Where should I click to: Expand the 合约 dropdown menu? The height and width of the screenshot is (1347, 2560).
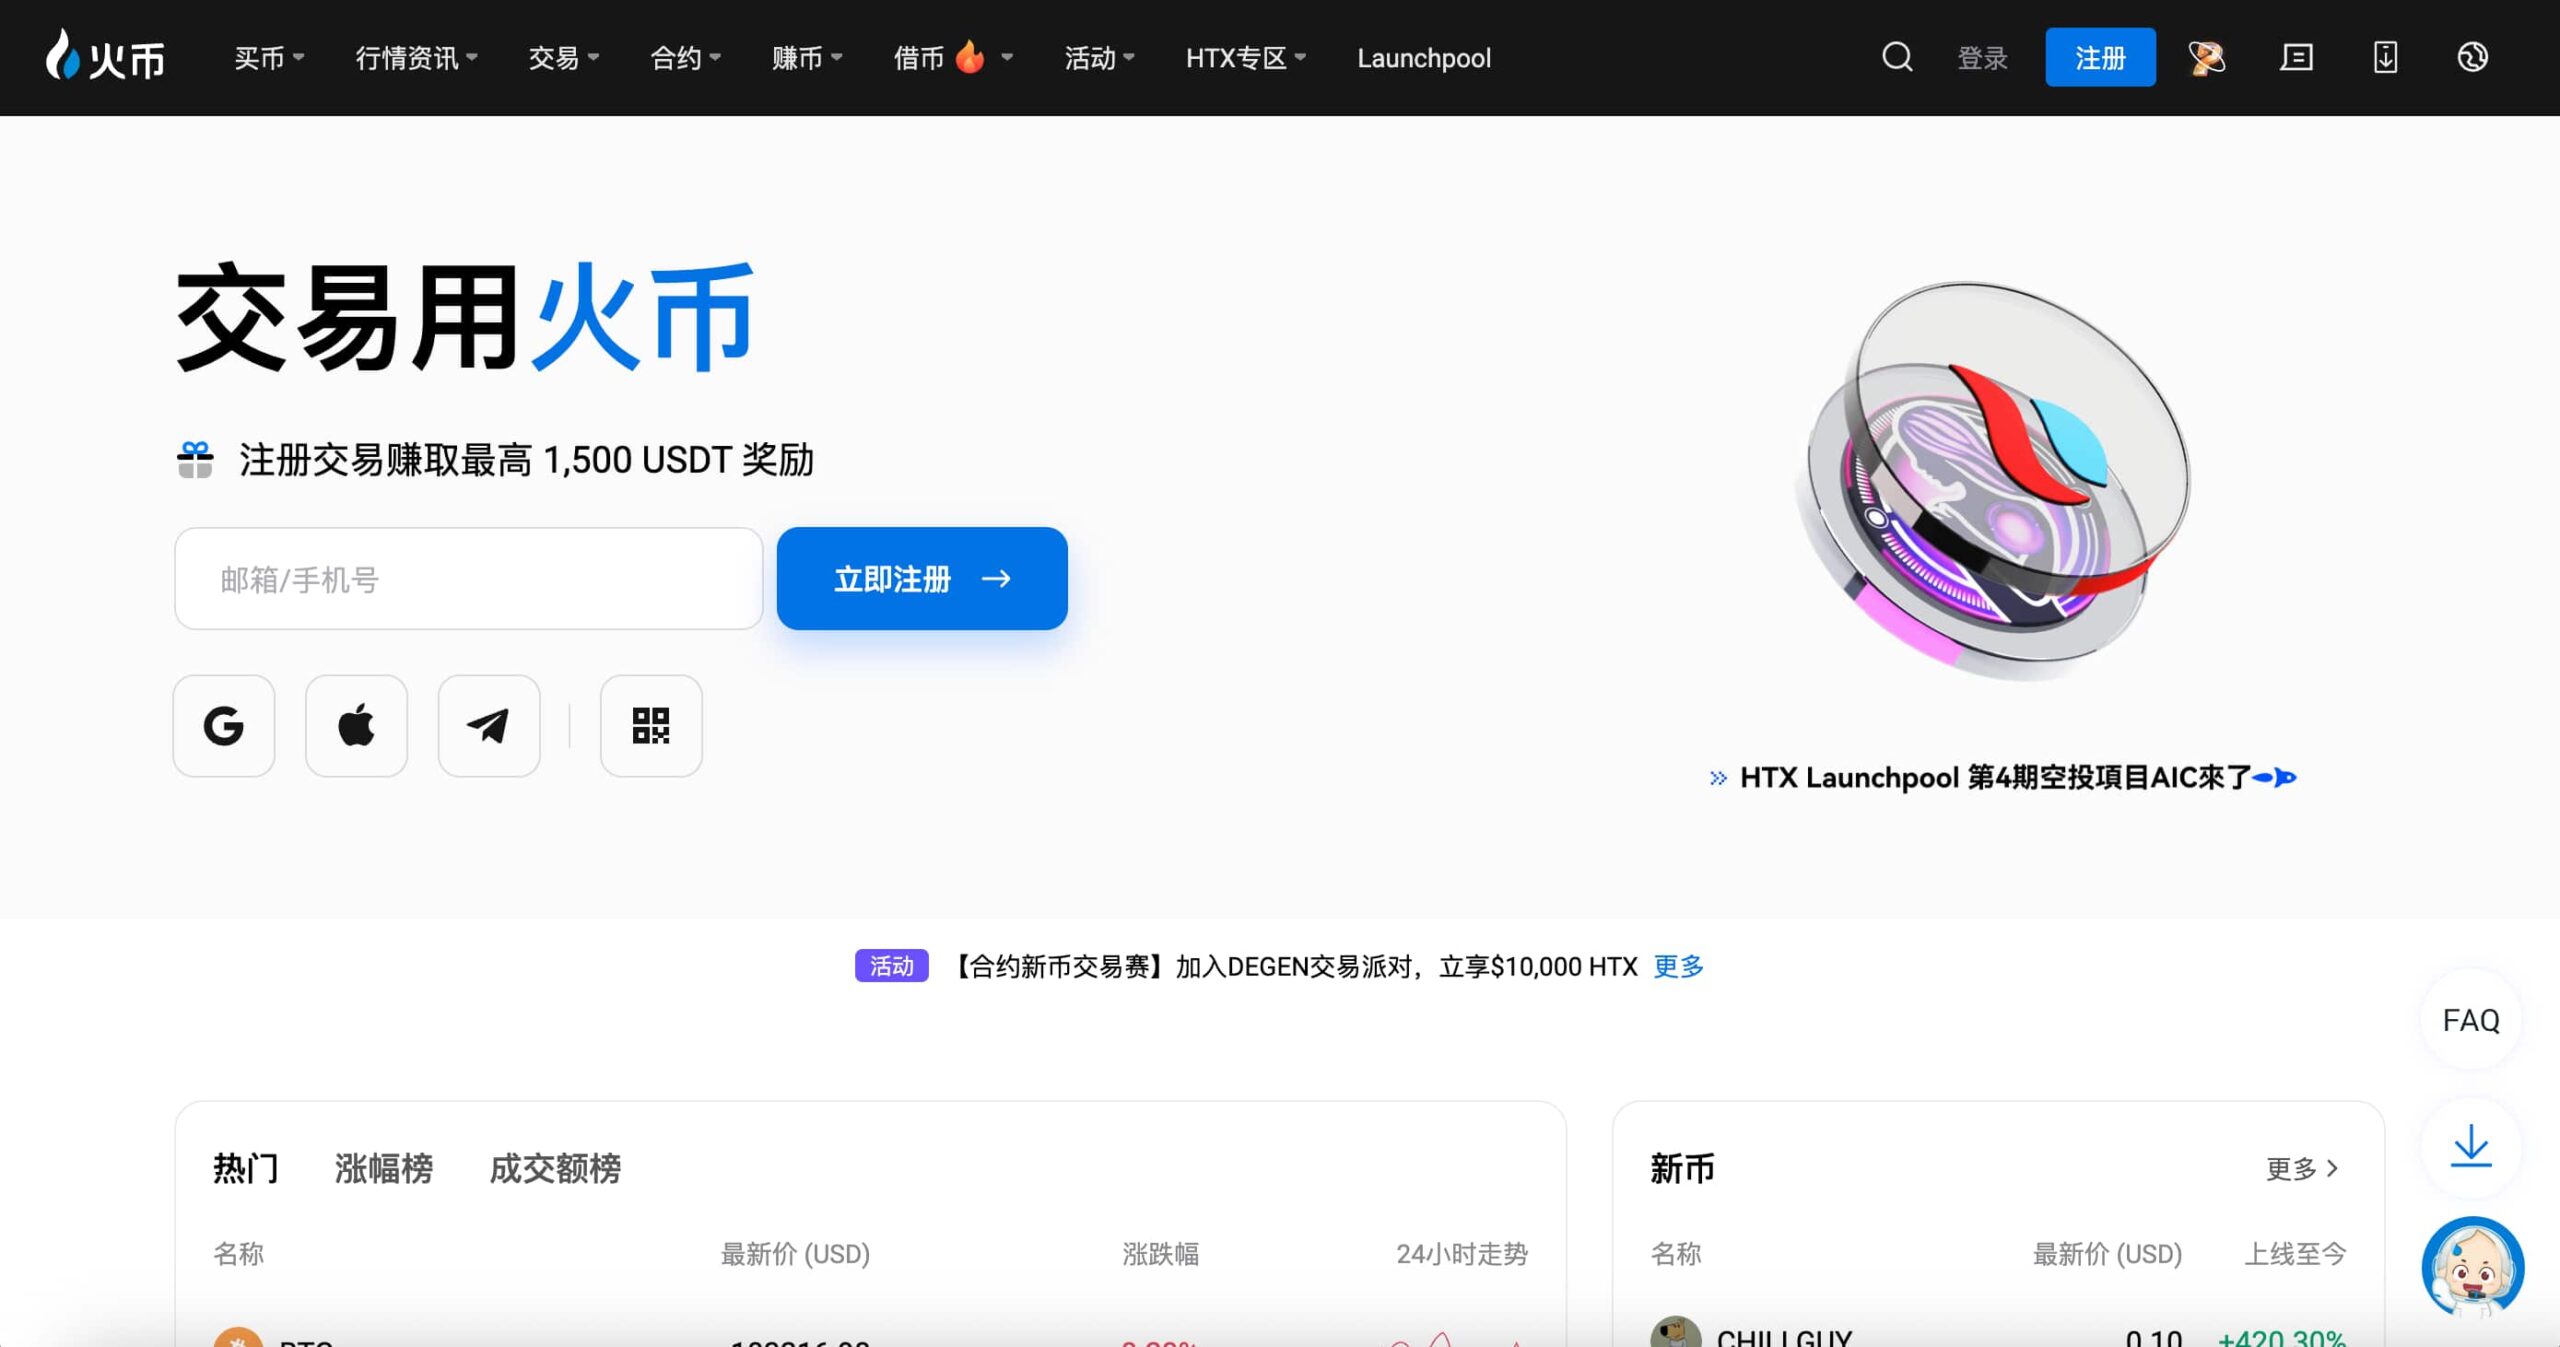coord(685,58)
